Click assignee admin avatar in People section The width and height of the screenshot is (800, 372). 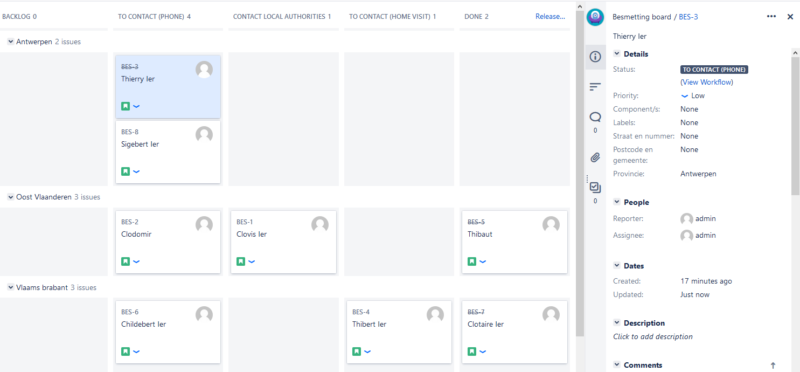click(x=687, y=236)
